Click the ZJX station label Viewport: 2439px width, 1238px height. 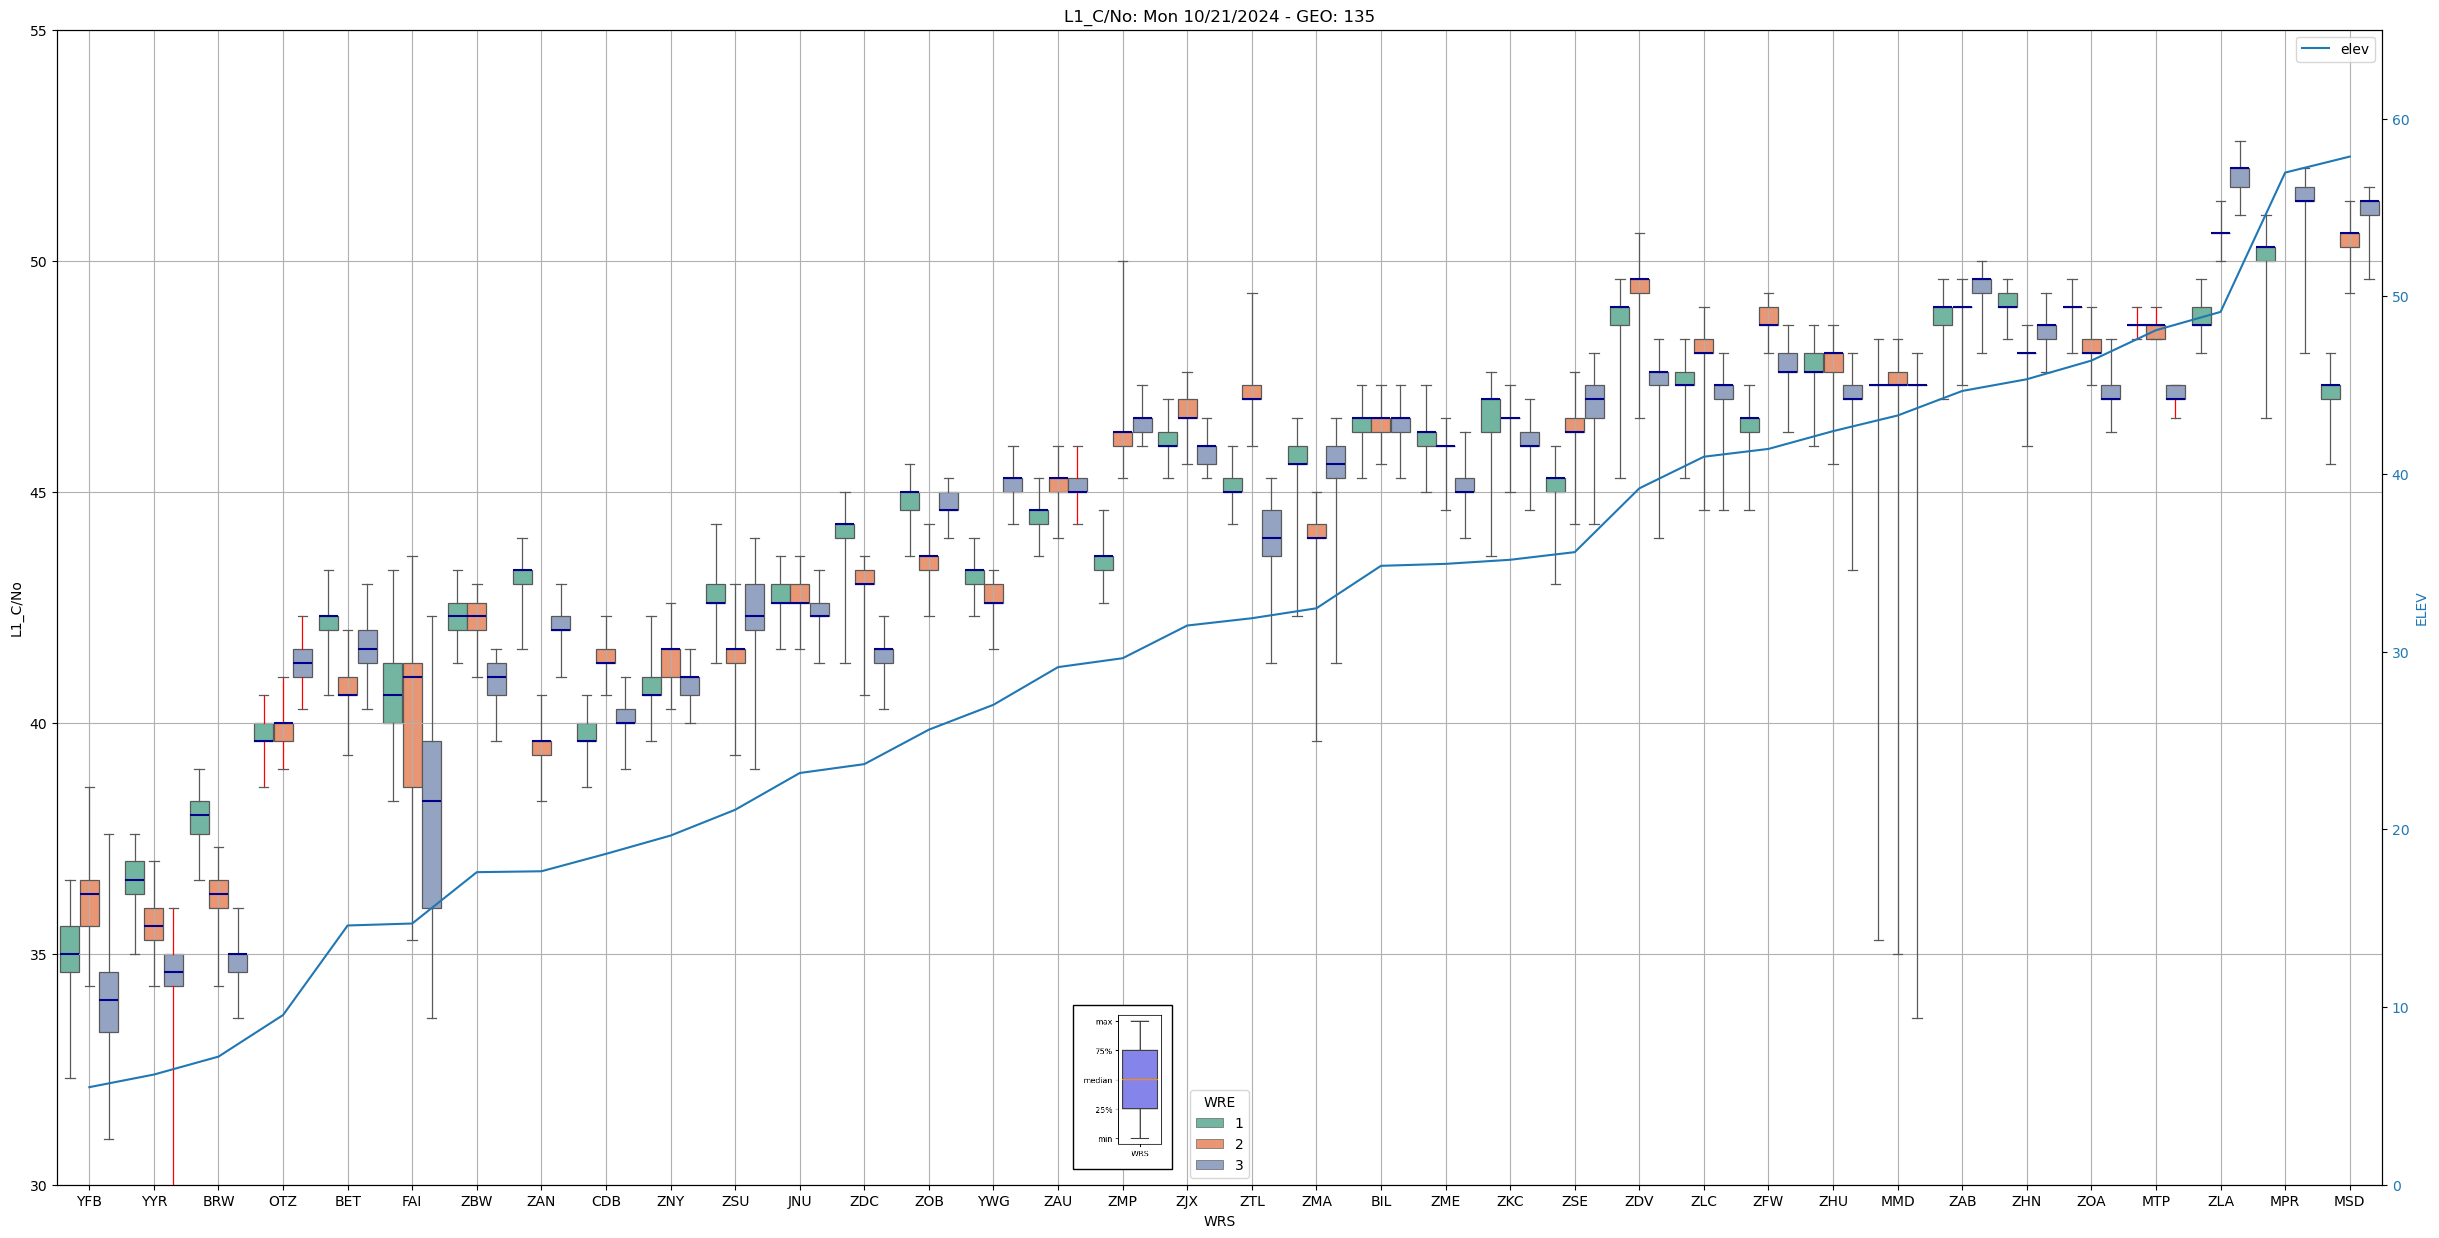1187,1201
